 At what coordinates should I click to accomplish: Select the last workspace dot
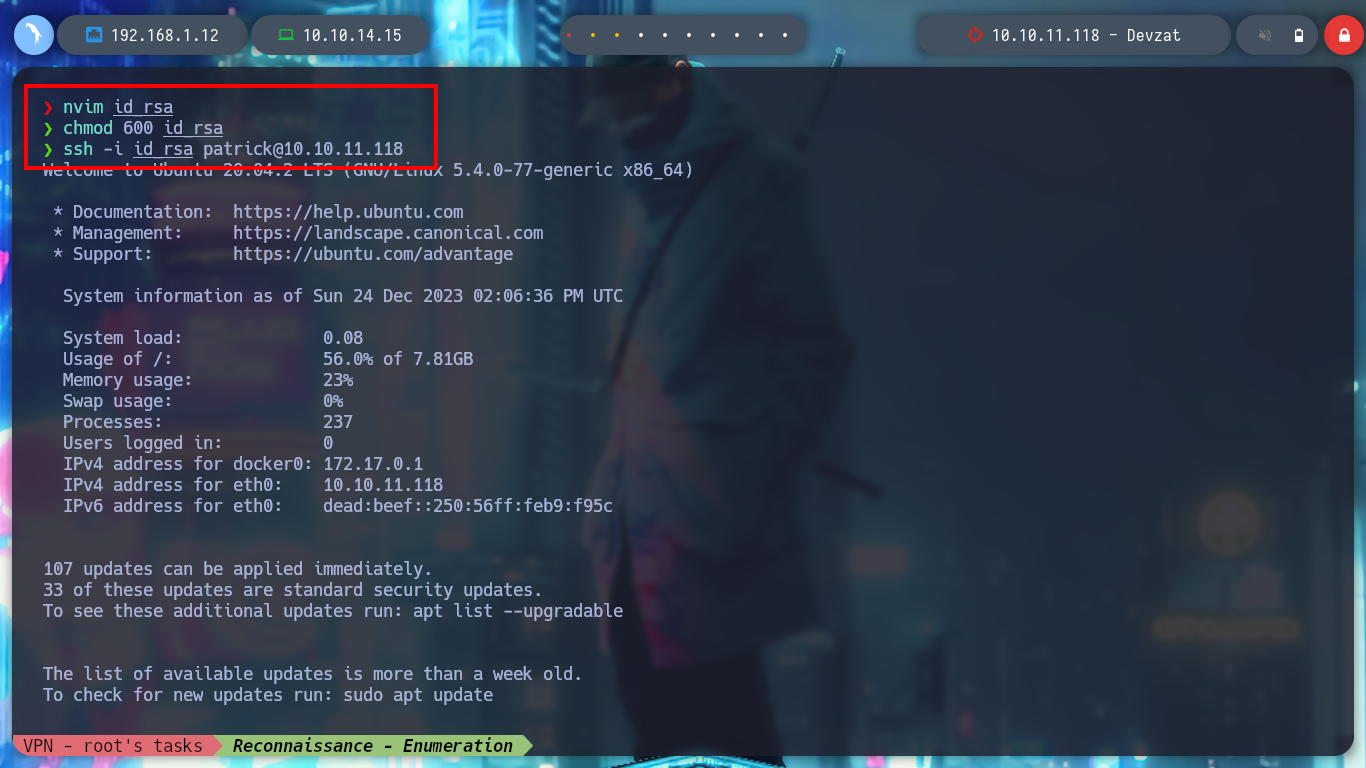(x=786, y=35)
